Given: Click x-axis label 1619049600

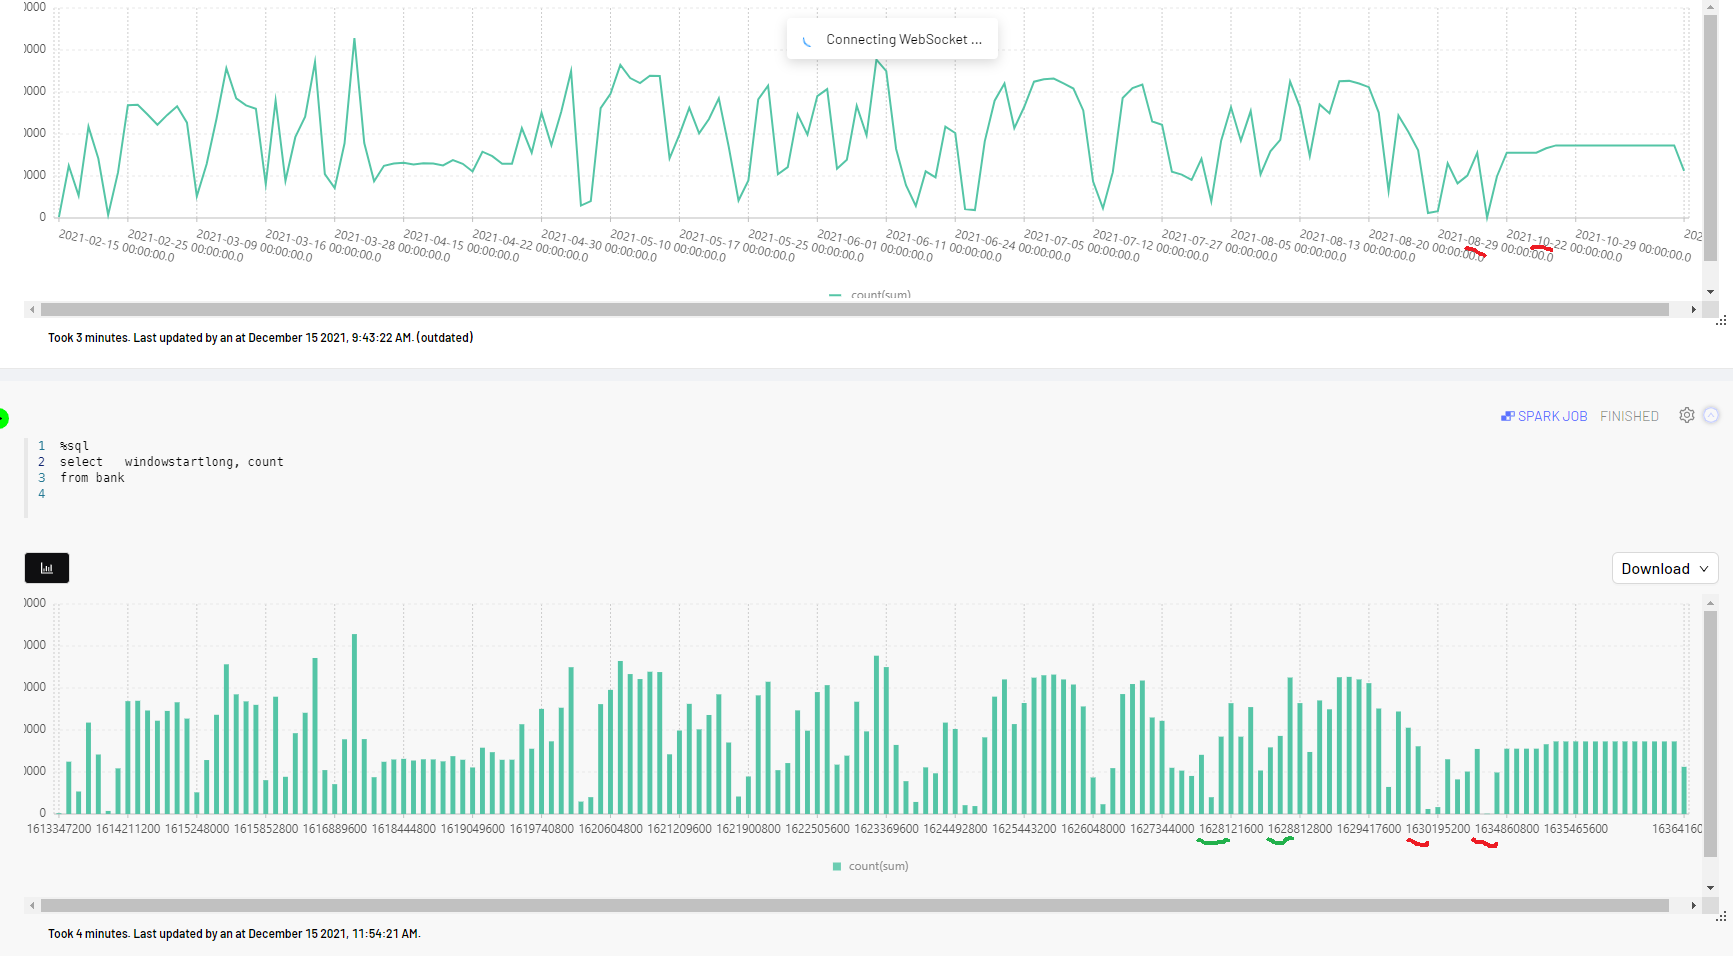Looking at the screenshot, I should tap(473, 829).
